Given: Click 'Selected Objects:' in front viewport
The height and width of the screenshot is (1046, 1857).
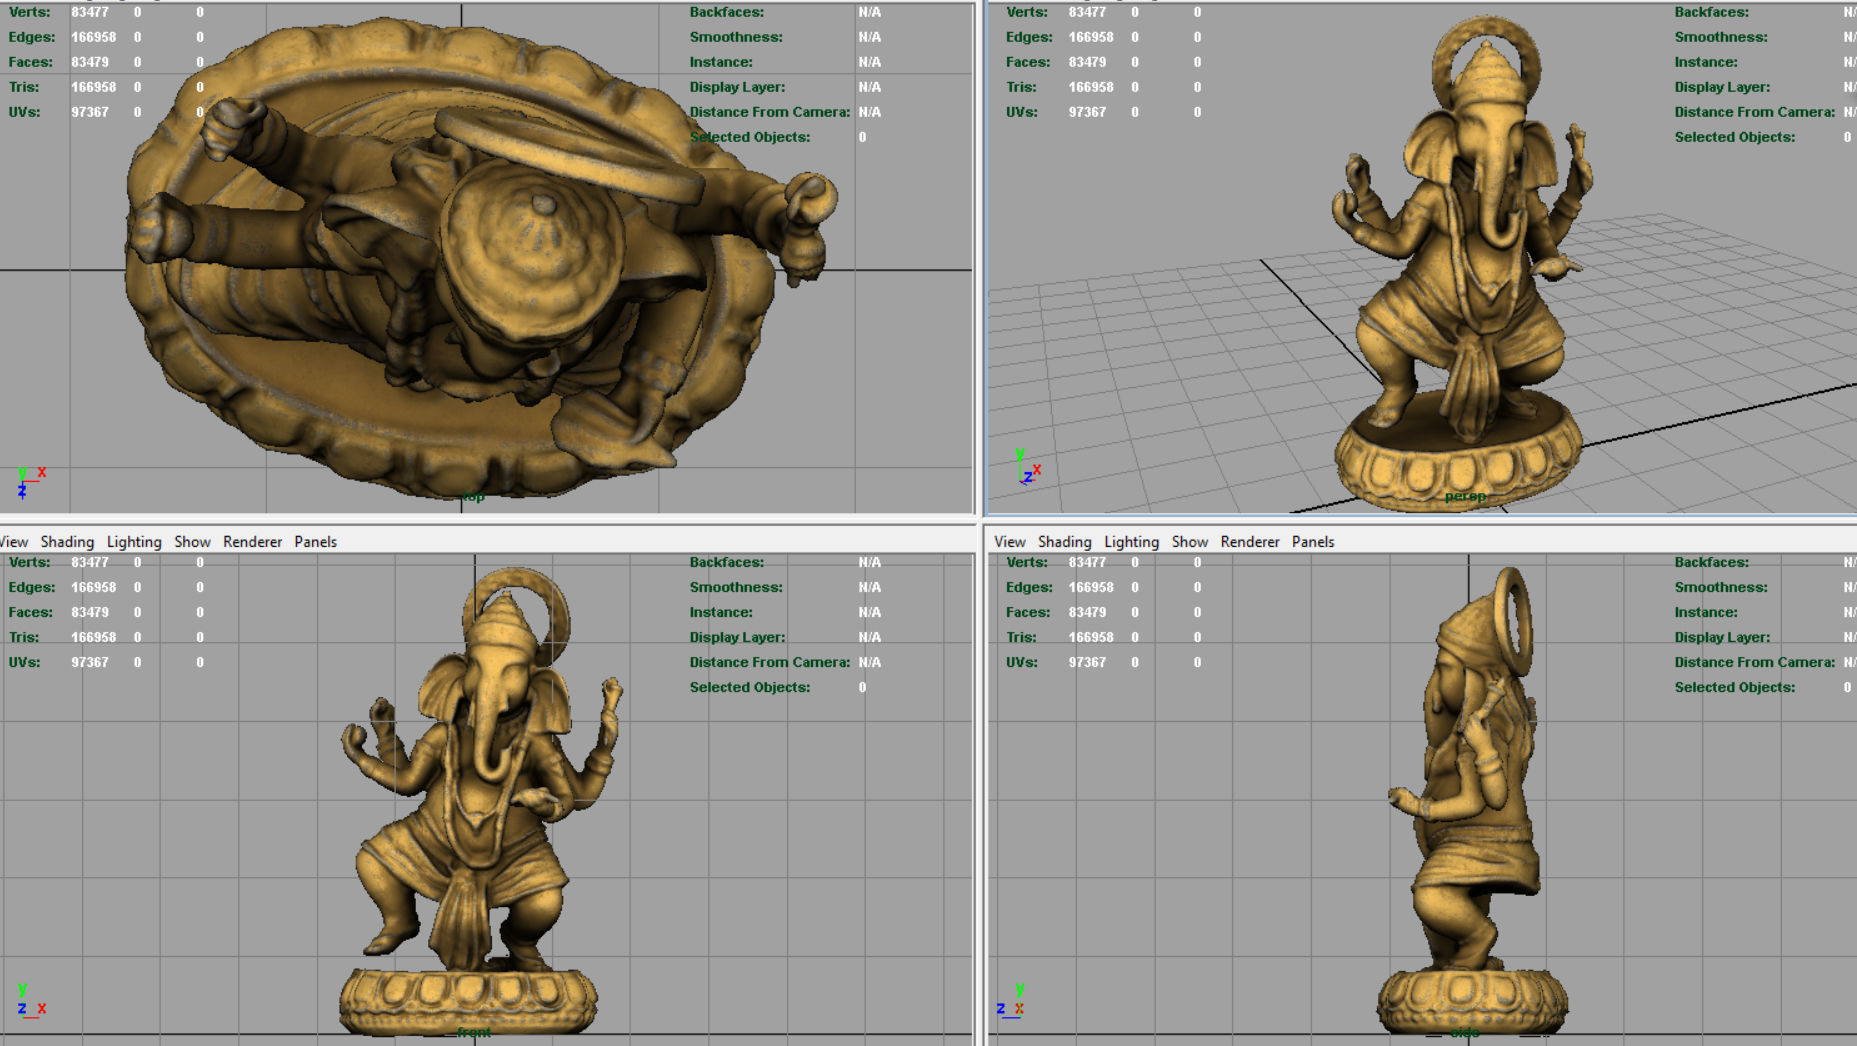Looking at the screenshot, I should pos(750,687).
